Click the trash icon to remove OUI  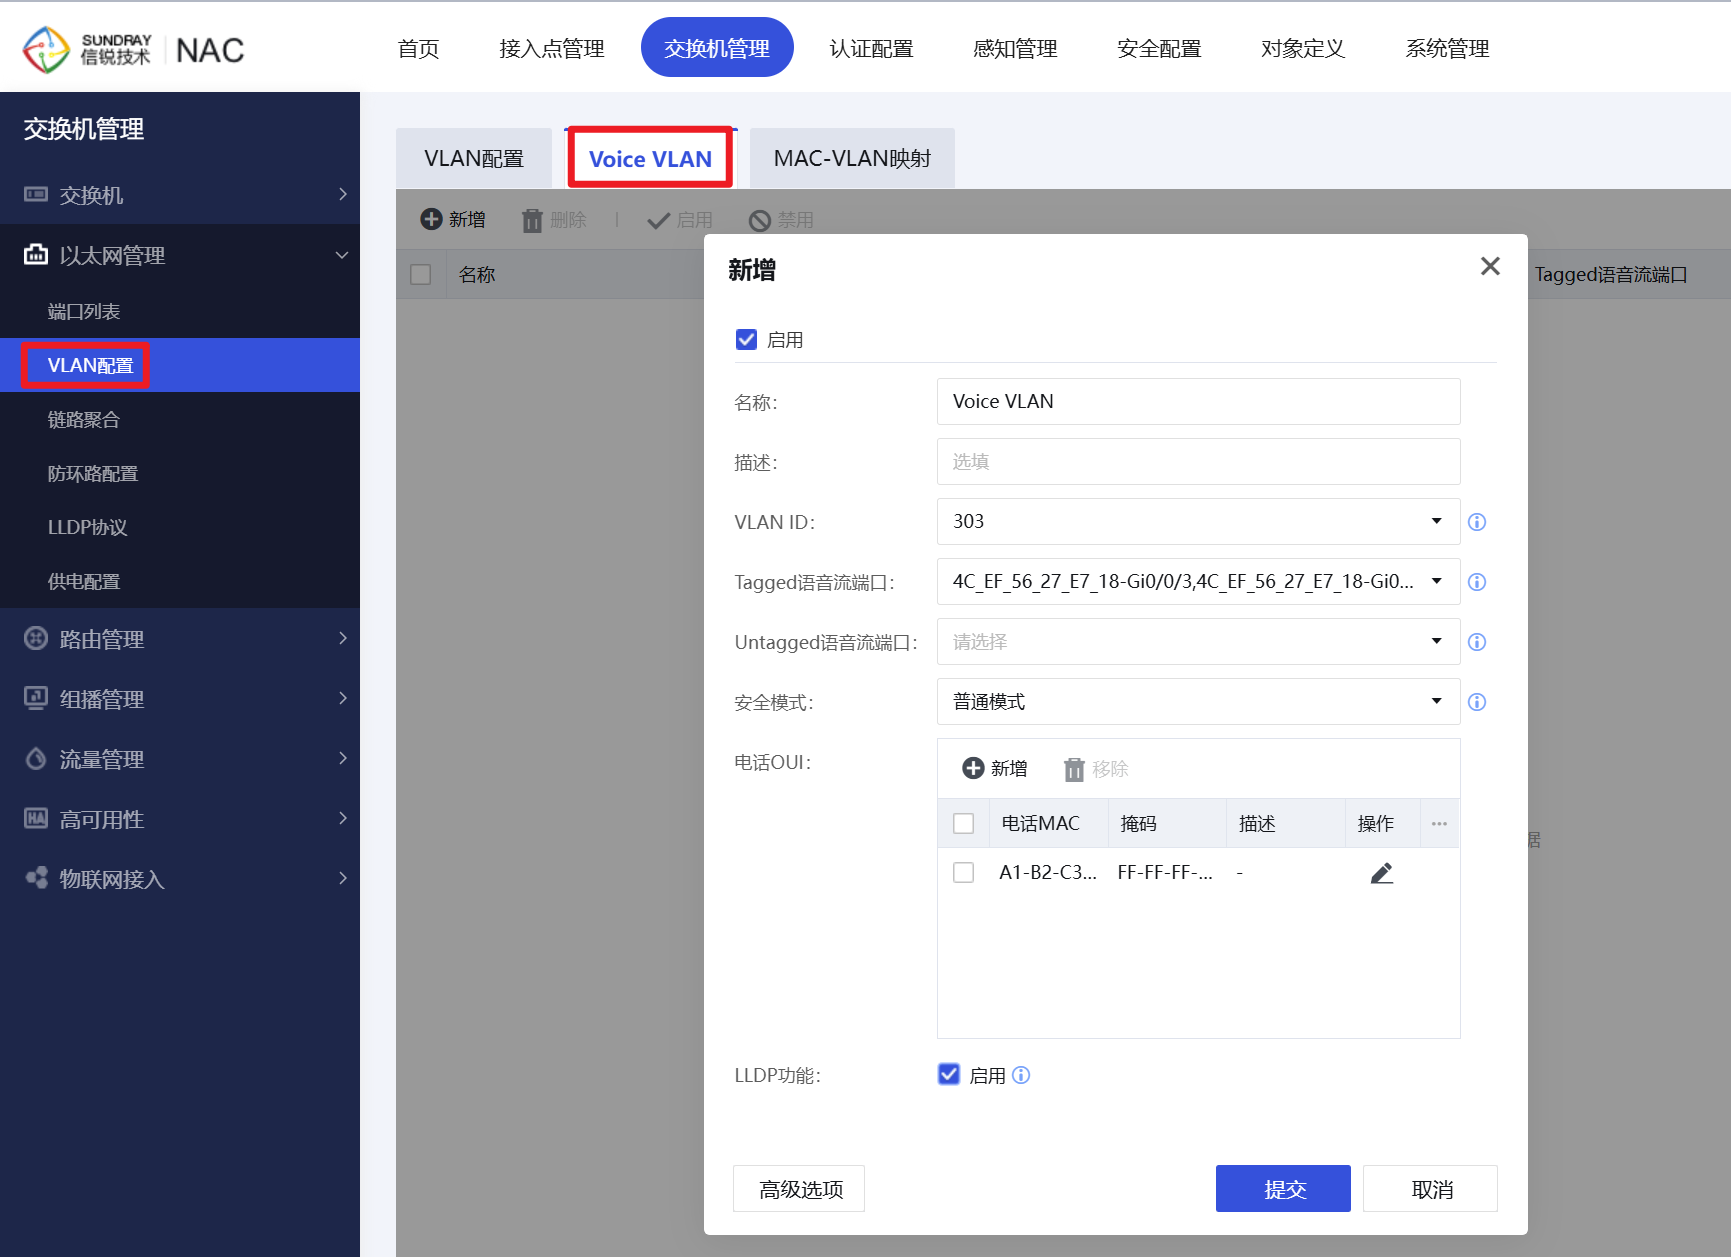1074,769
